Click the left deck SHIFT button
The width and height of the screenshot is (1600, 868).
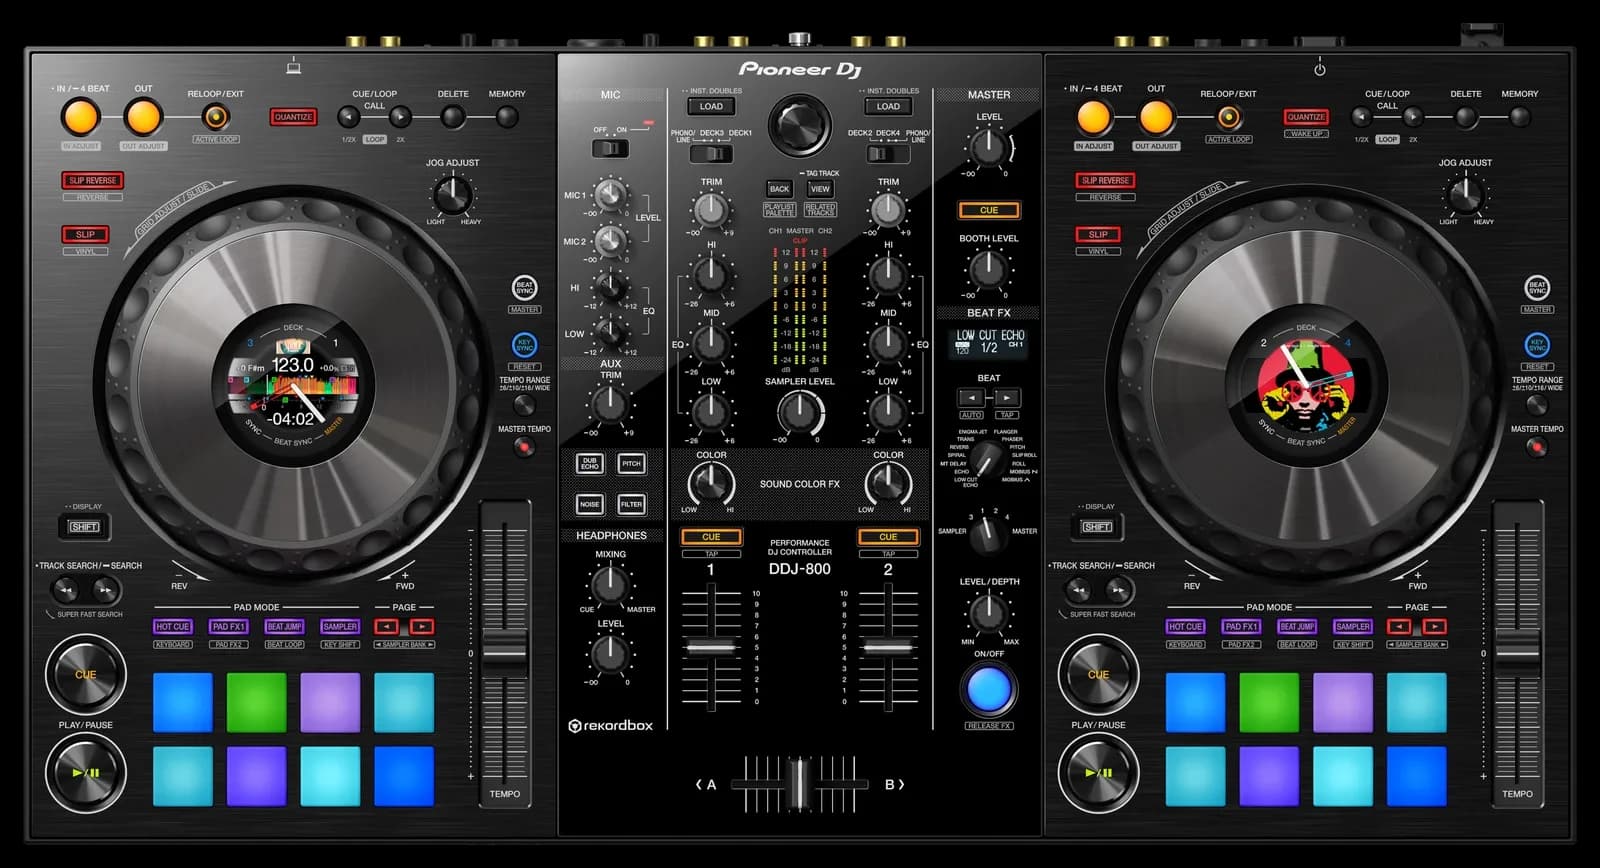[85, 527]
